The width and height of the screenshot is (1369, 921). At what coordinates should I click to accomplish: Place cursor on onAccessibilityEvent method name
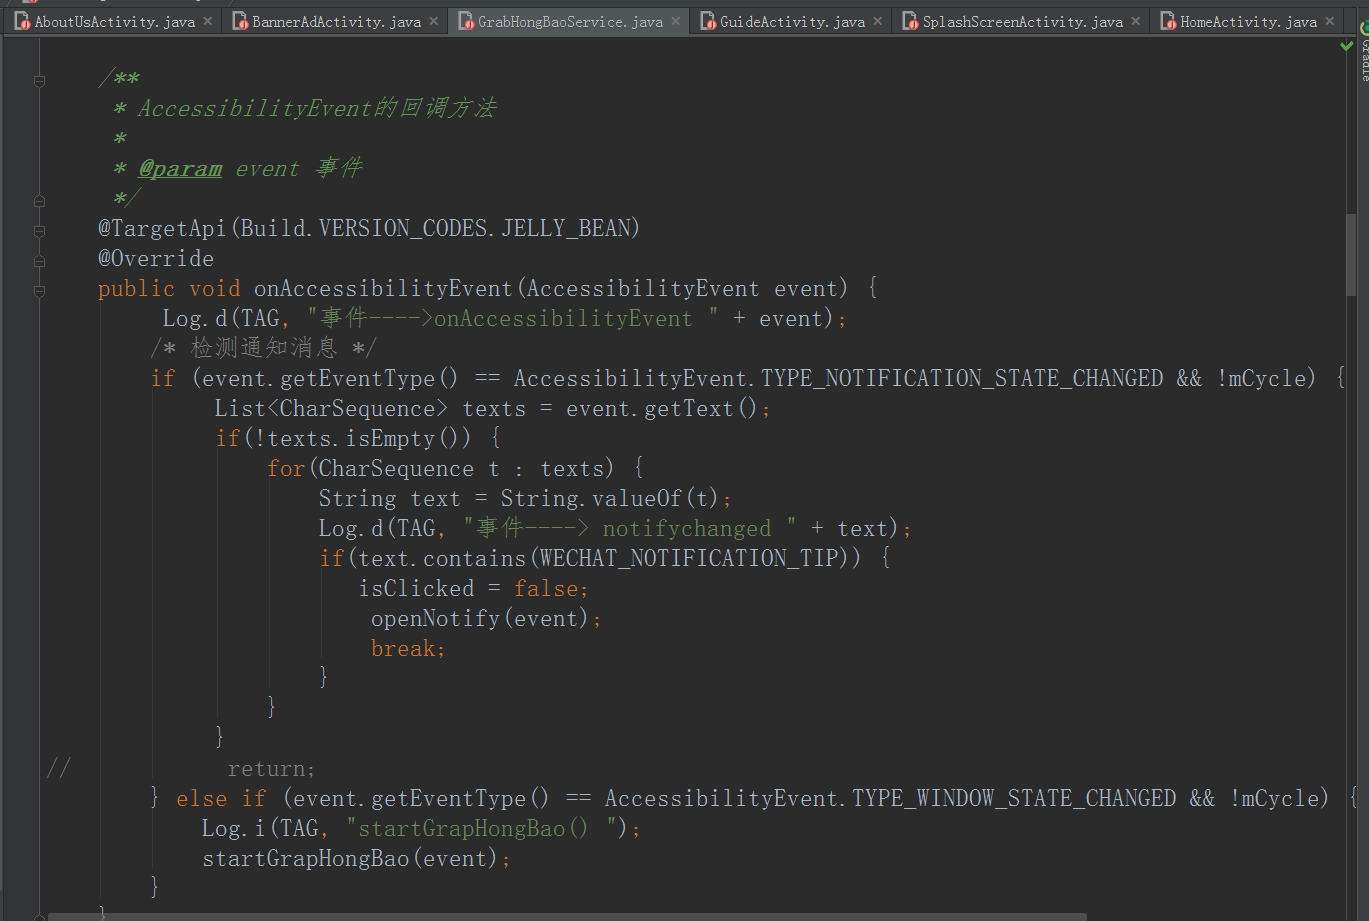(383, 289)
